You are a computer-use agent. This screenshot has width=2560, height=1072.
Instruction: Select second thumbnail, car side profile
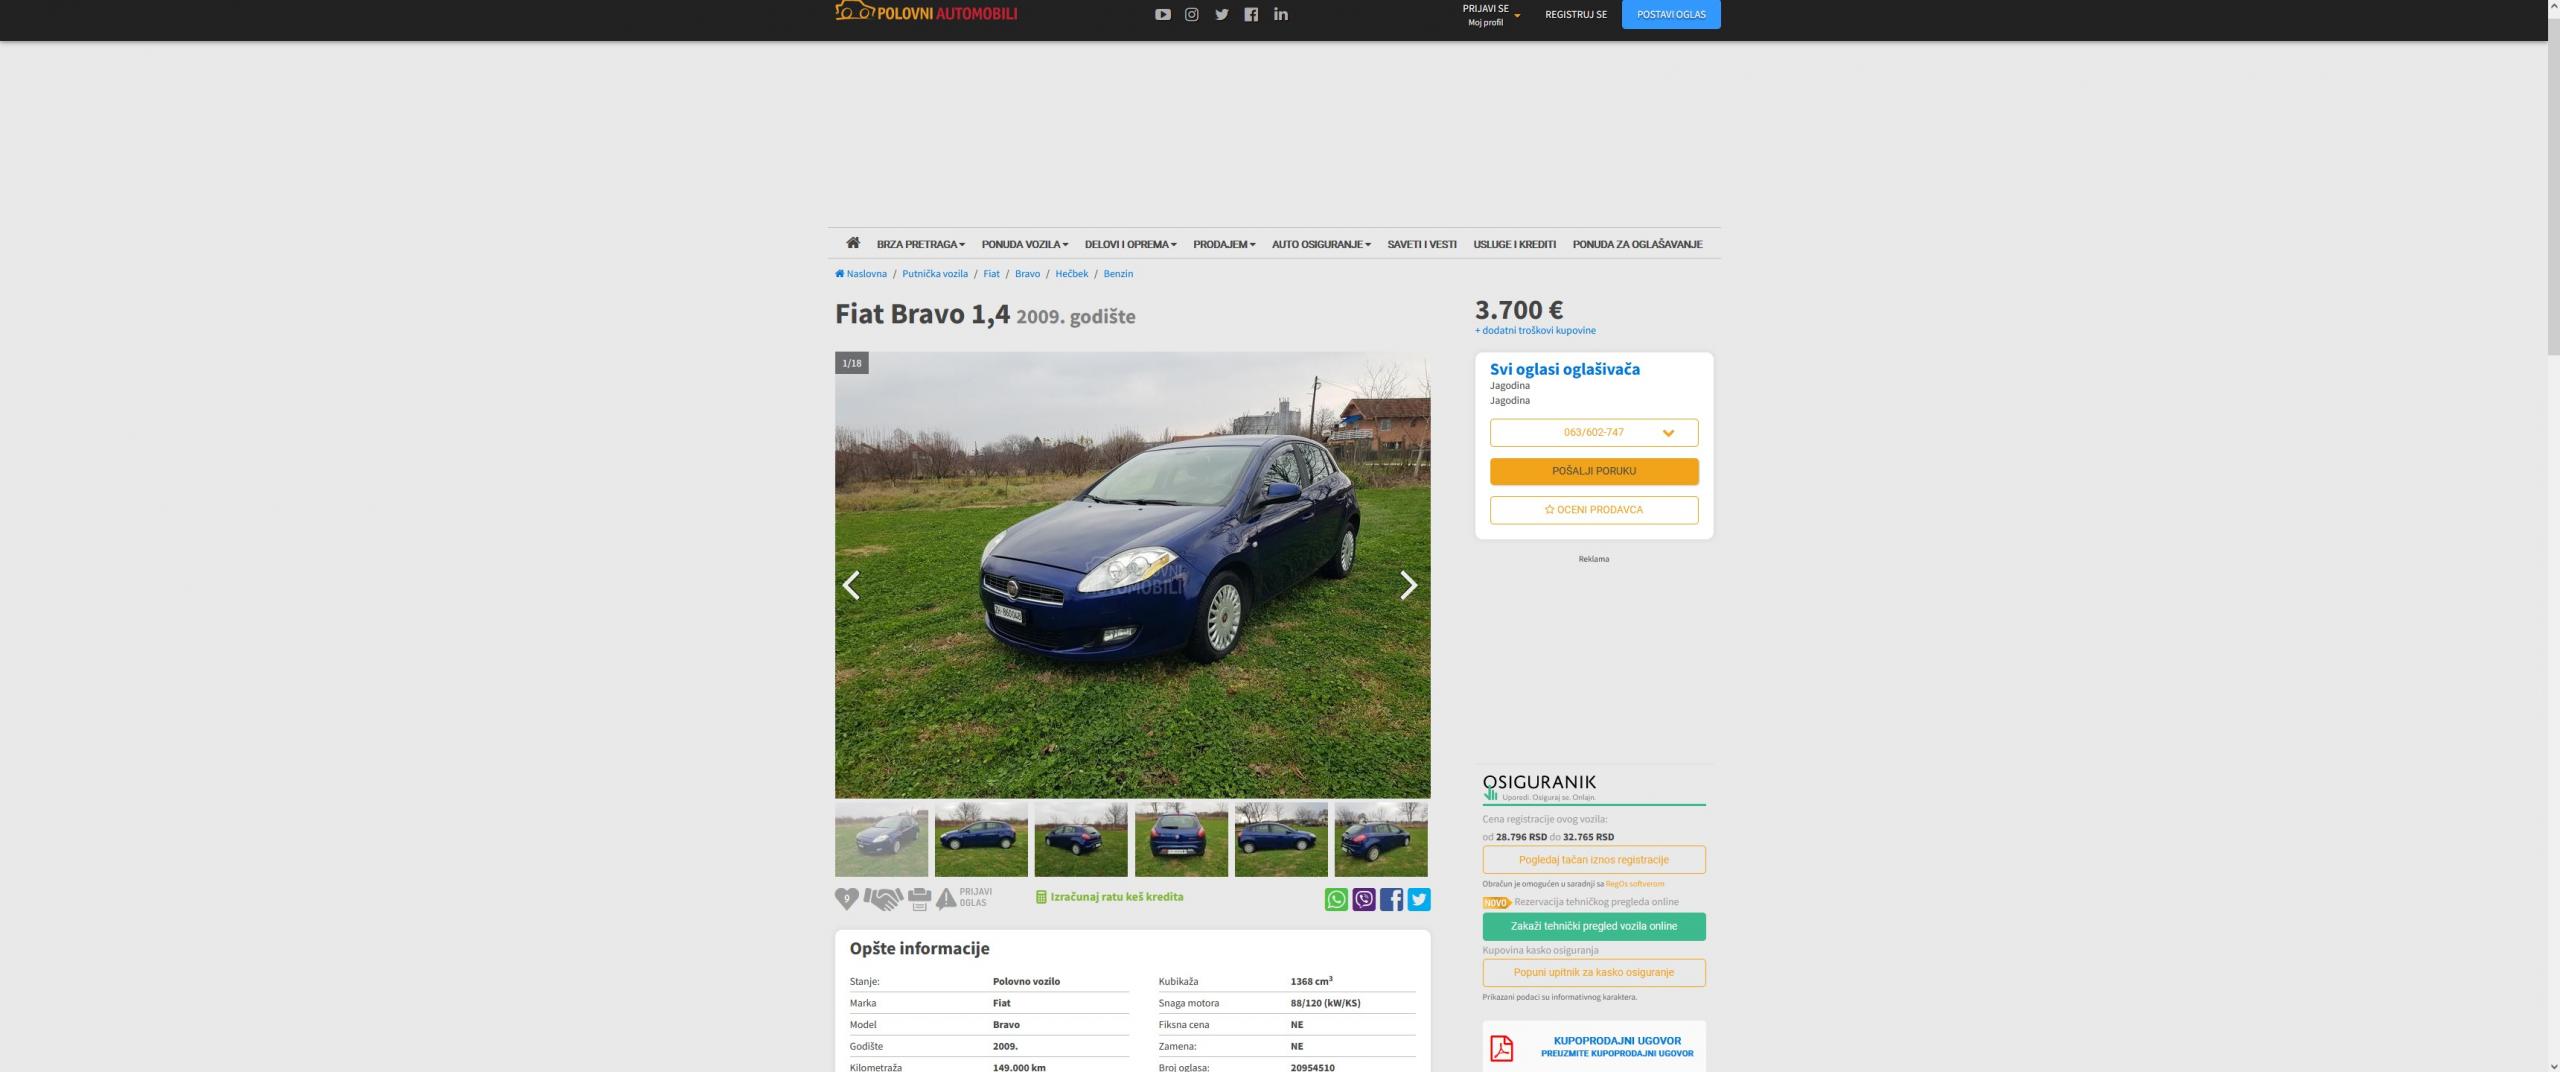(981, 839)
